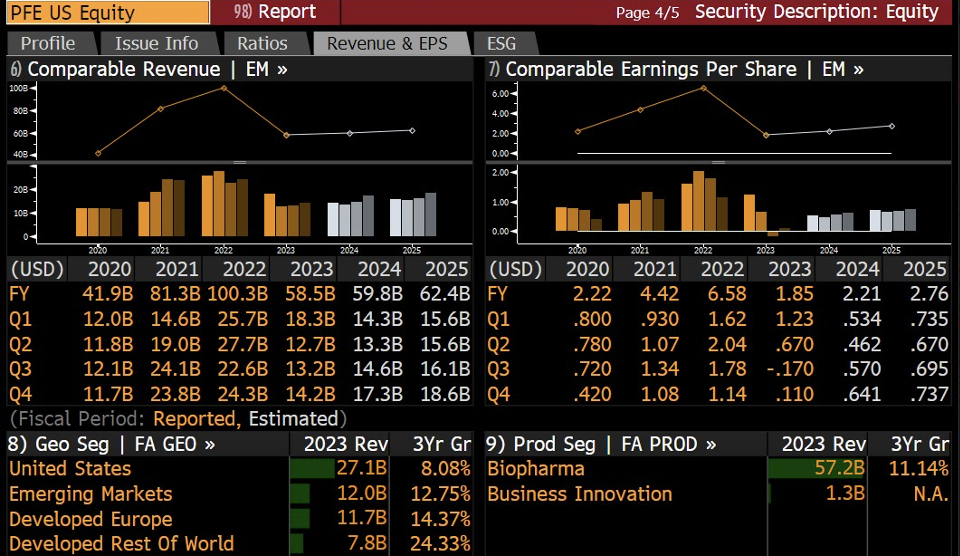Click revenue FY 2024 estimate 59.8B

[x=378, y=294]
